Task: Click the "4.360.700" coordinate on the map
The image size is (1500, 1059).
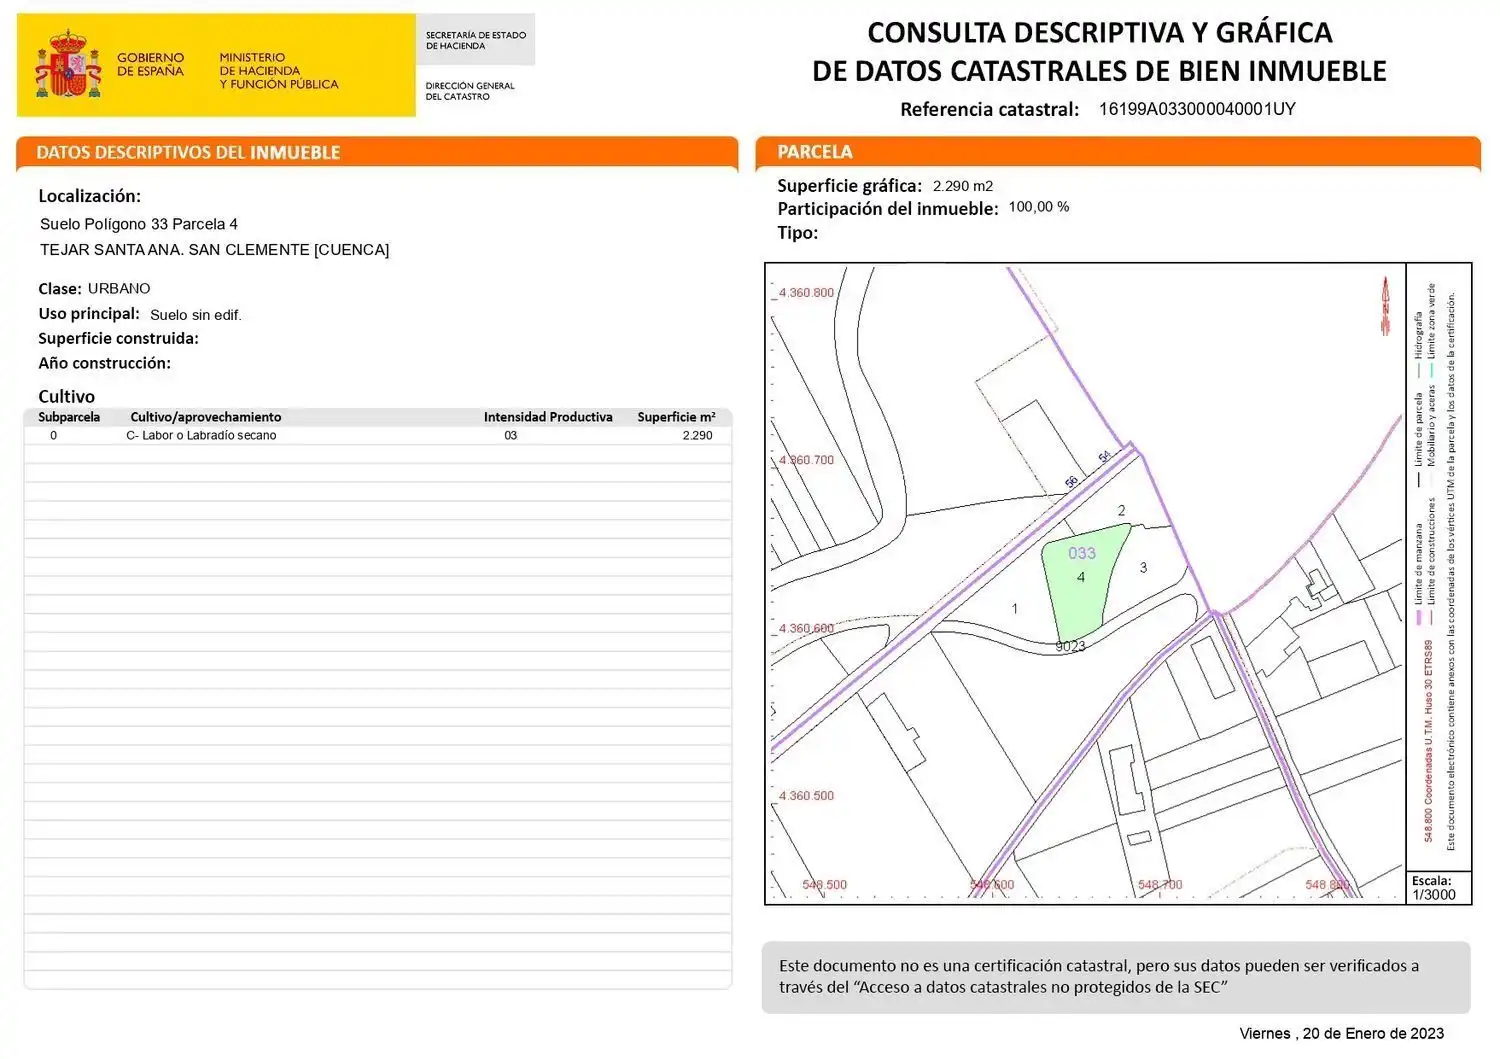Action: click(x=806, y=461)
